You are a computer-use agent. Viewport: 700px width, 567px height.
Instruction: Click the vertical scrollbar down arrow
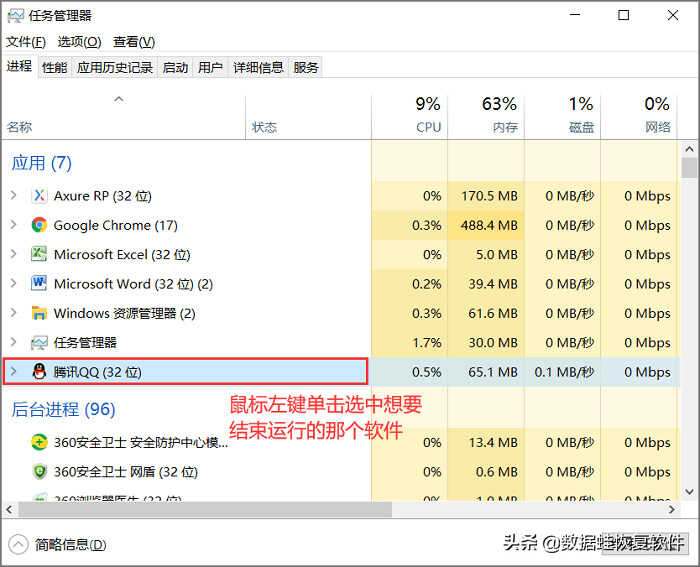pyautogui.click(x=689, y=492)
